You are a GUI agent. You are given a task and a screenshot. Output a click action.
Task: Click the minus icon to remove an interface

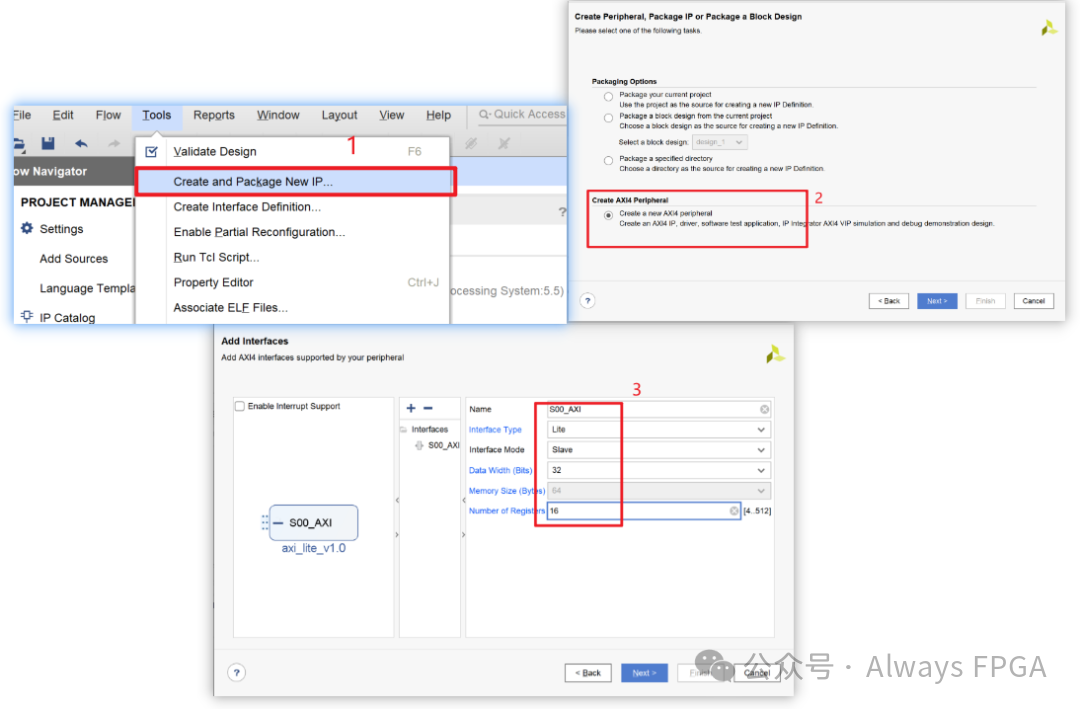click(428, 408)
